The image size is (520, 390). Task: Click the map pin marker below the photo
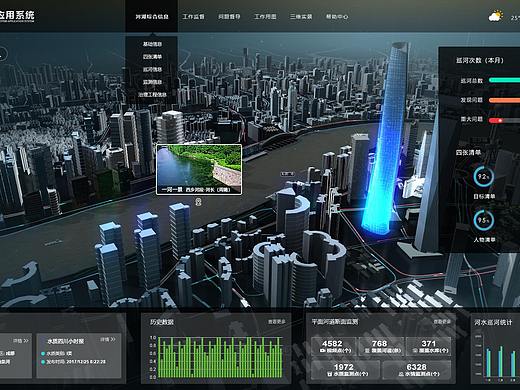click(x=198, y=202)
